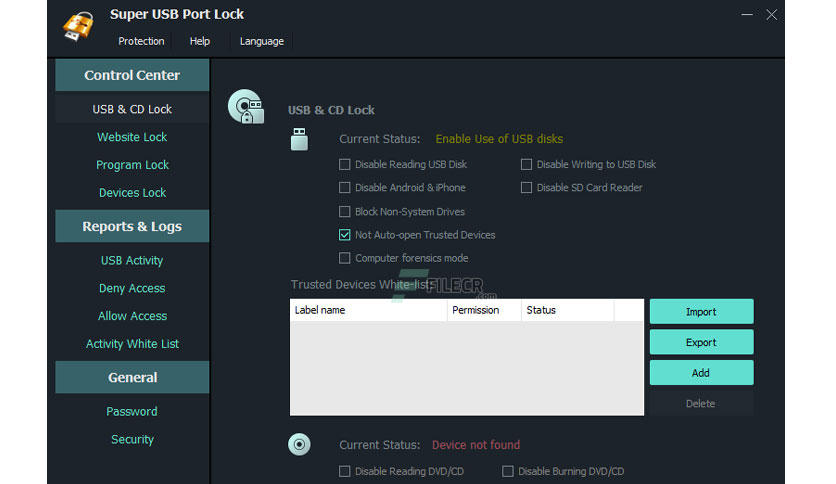Screen dimensions: 836x484
Task: Click the DVD/CD disc status icon
Action: pos(299,444)
